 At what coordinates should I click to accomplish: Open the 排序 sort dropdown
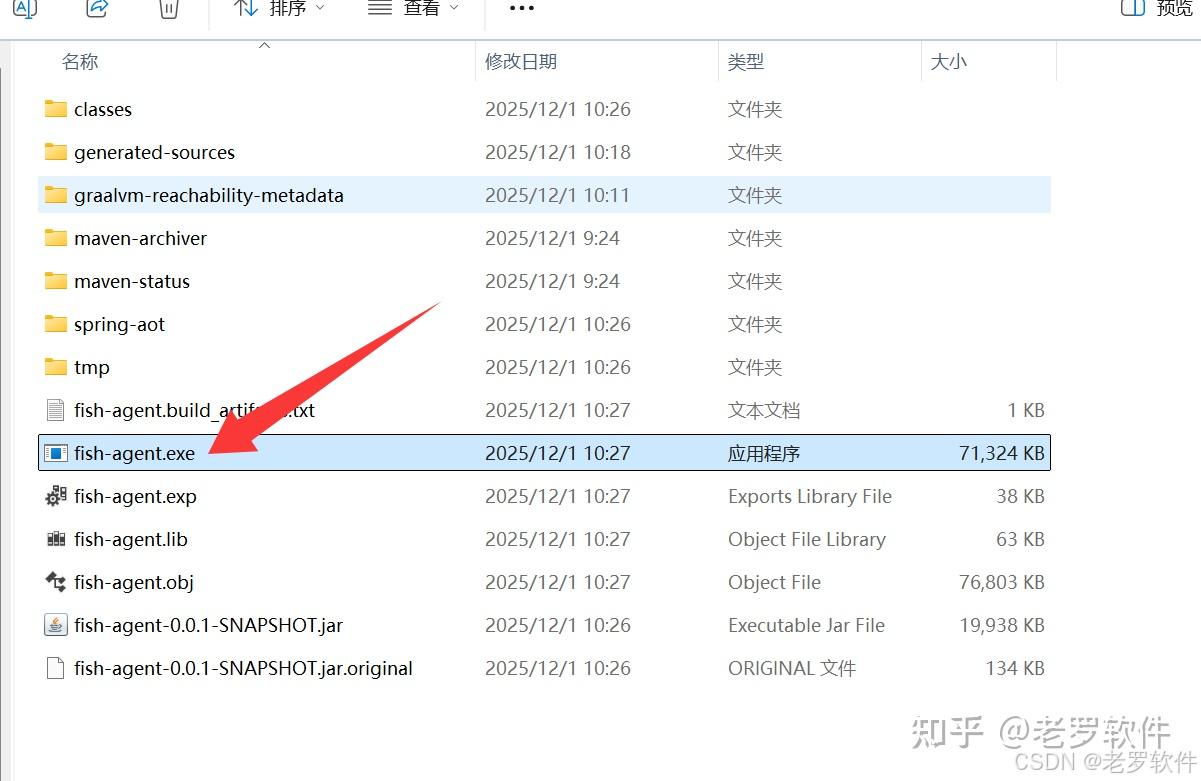(x=278, y=9)
